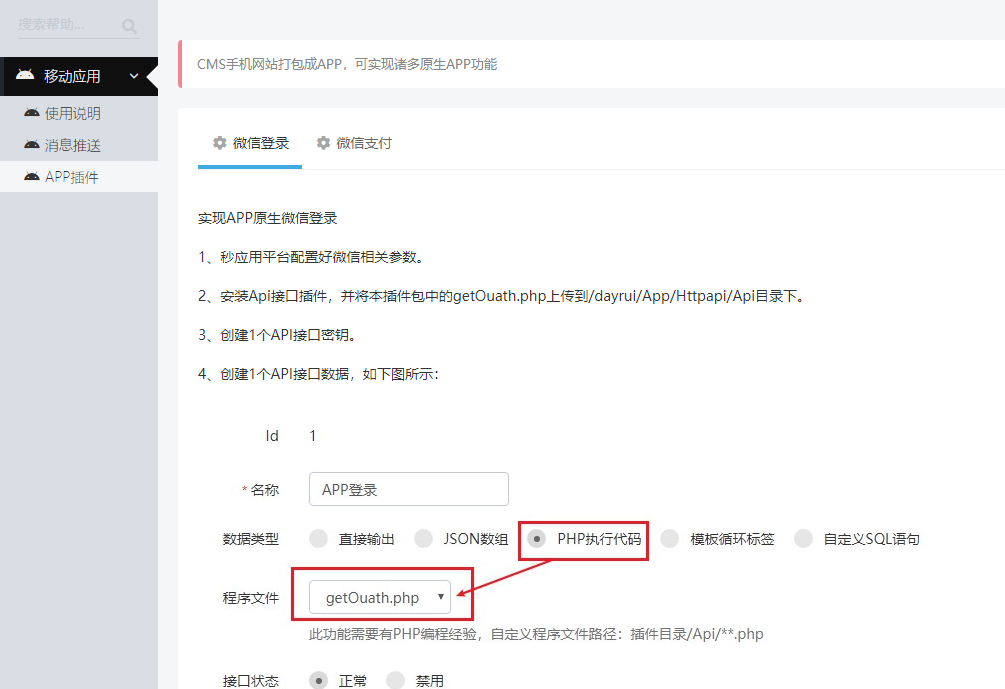The height and width of the screenshot is (689, 1005).
Task: Select the PHP执行代码 radio button
Action: (x=536, y=538)
